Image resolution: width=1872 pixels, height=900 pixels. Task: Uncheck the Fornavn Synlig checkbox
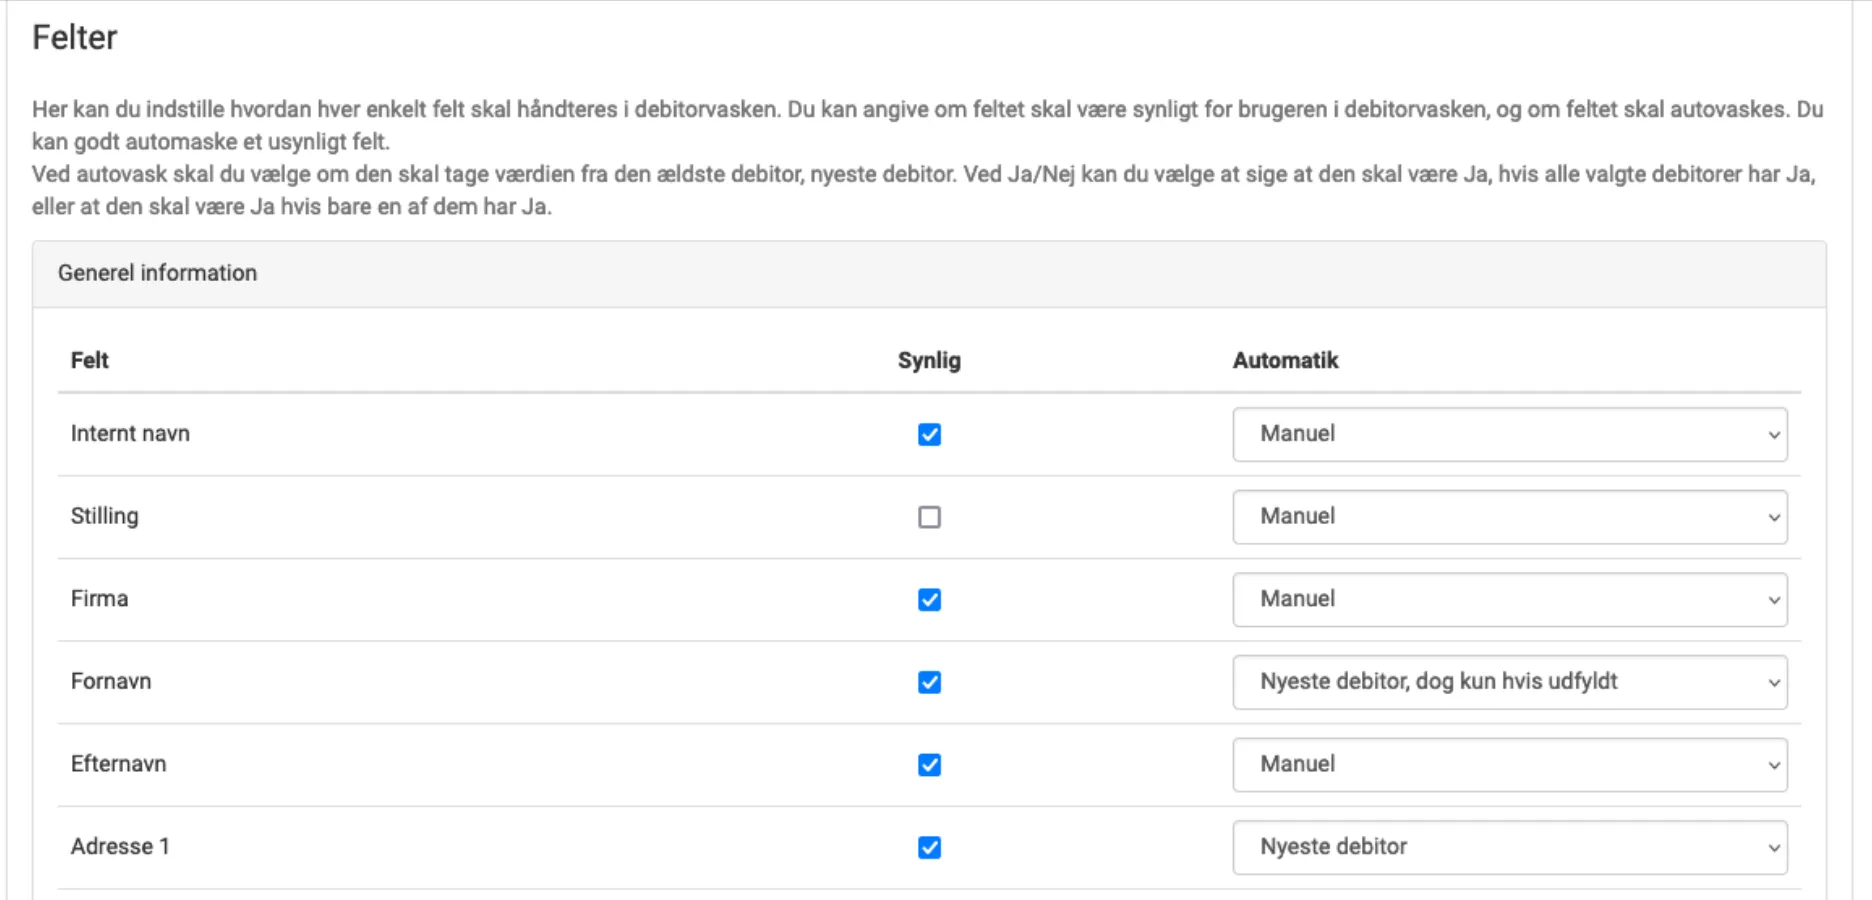(929, 682)
